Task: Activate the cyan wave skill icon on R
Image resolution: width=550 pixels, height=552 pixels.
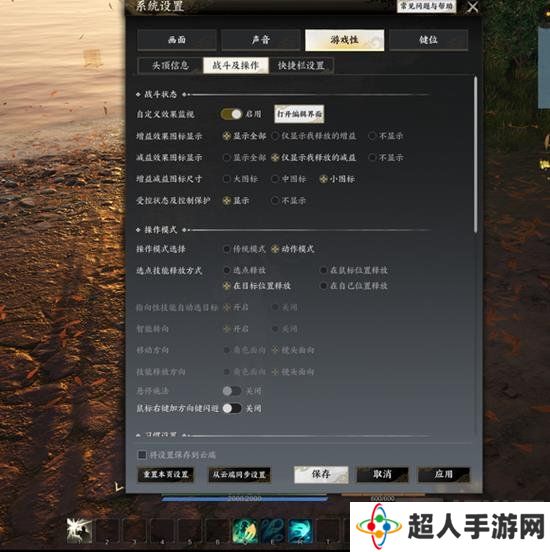Action: (x=300, y=531)
